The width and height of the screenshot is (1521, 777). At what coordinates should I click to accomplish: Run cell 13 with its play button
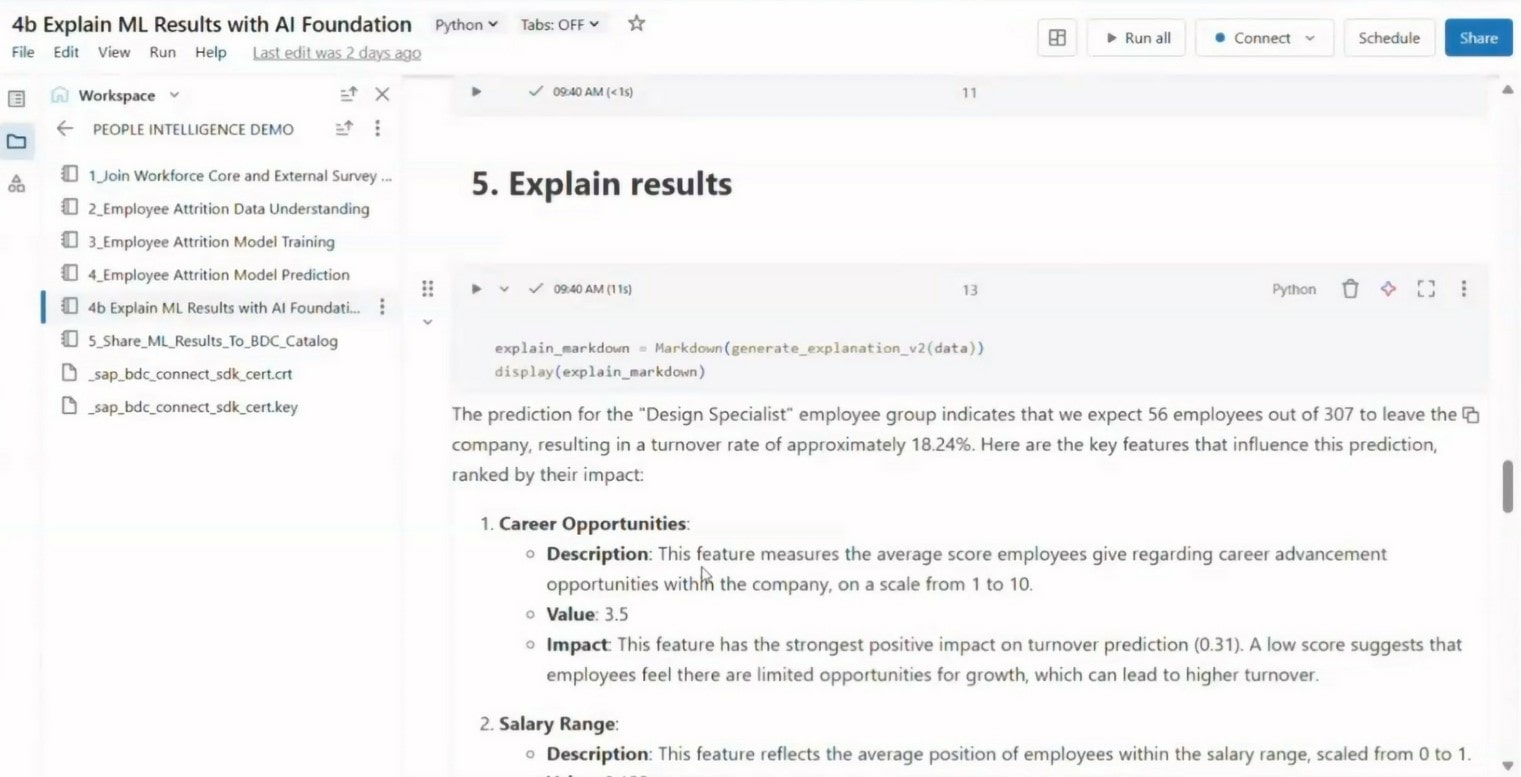click(x=476, y=288)
